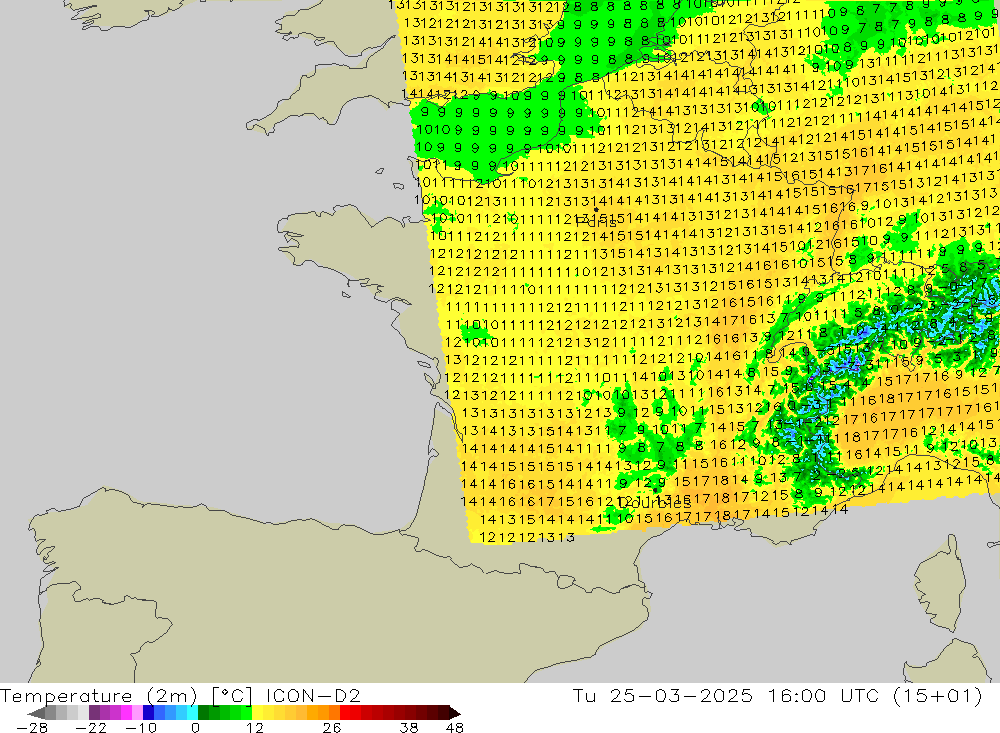Viewport: 1000px width, 733px height.
Task: Click the 12 legend value
Action: point(254,727)
